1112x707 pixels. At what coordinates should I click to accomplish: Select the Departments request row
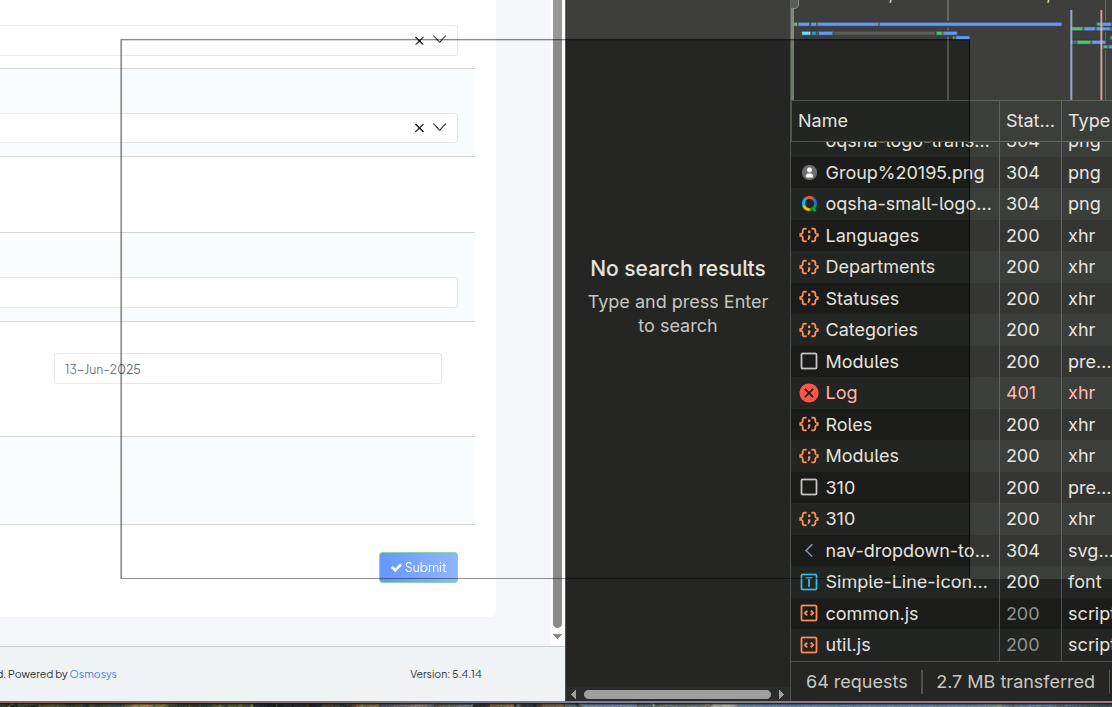880,267
